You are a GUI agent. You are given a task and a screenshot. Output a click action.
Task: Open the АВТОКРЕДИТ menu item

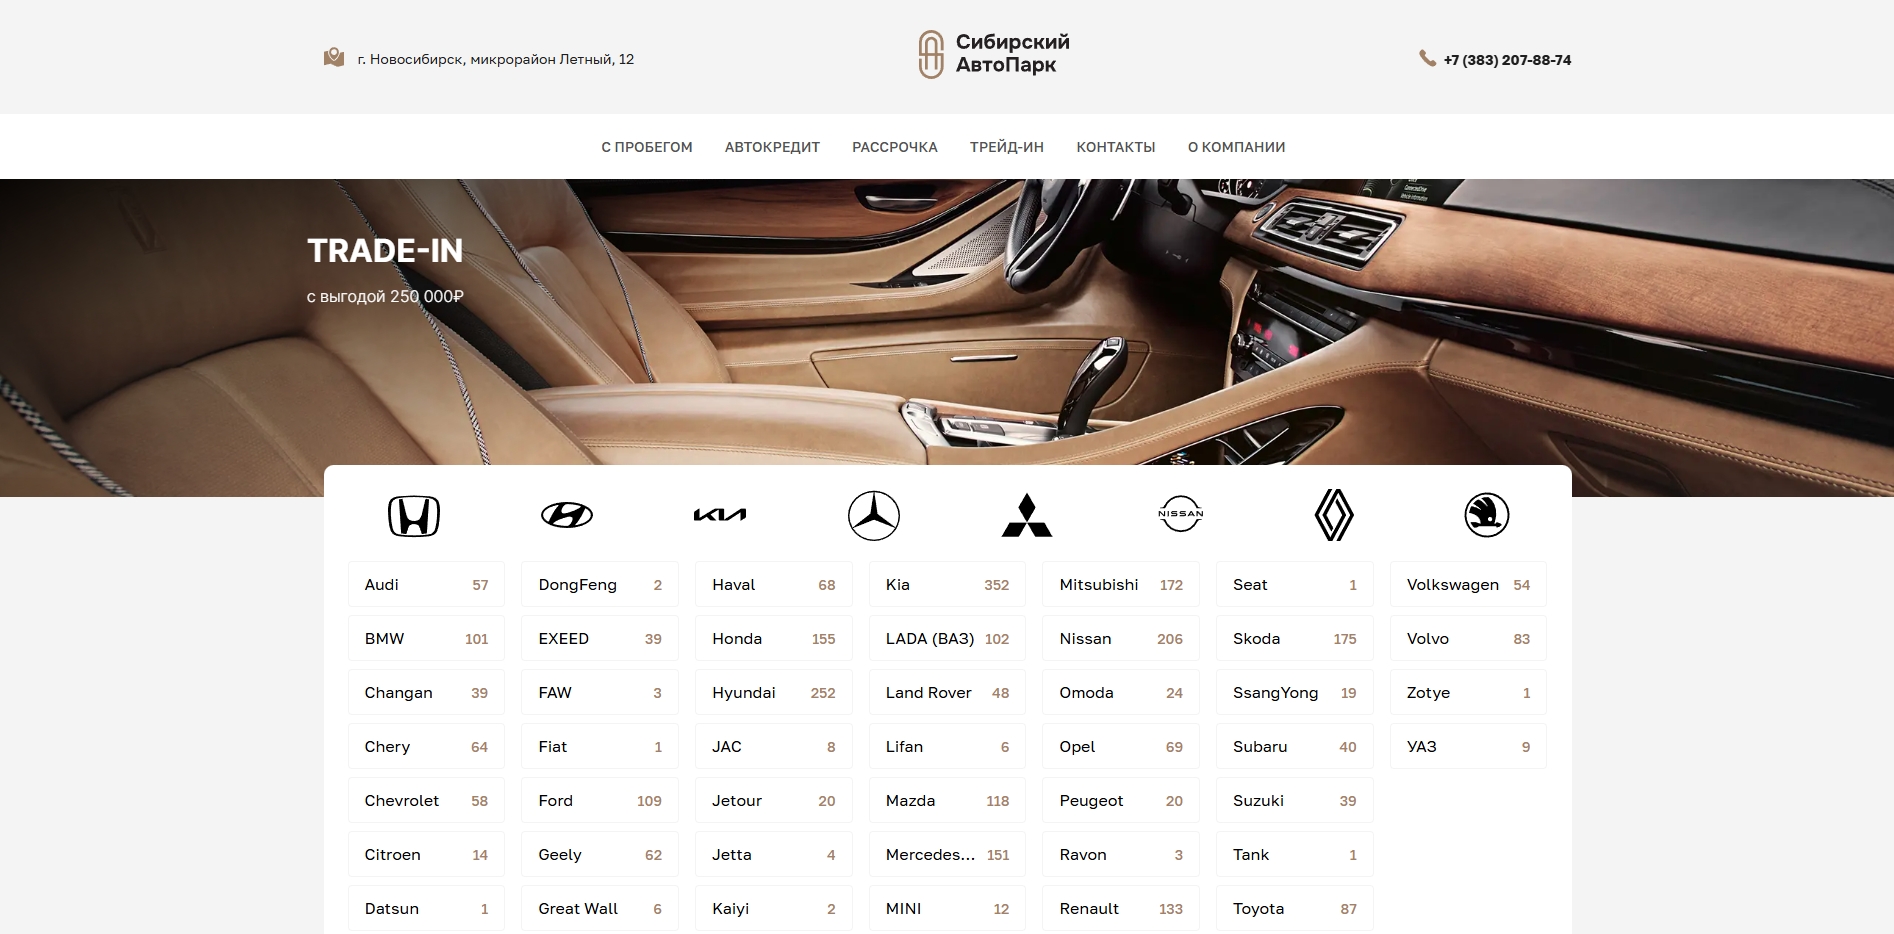tap(772, 147)
